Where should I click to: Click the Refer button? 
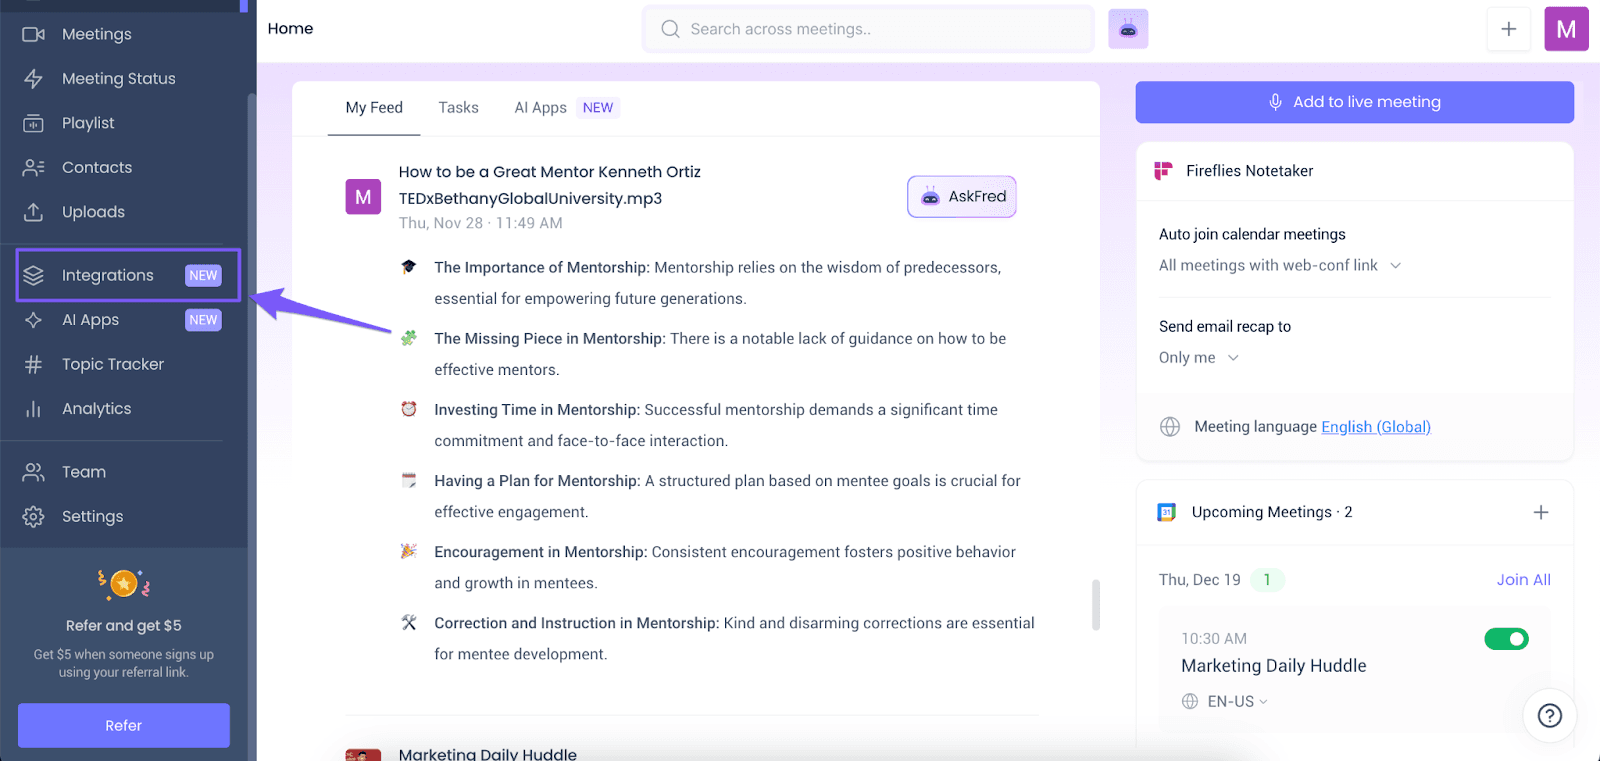pyautogui.click(x=124, y=725)
